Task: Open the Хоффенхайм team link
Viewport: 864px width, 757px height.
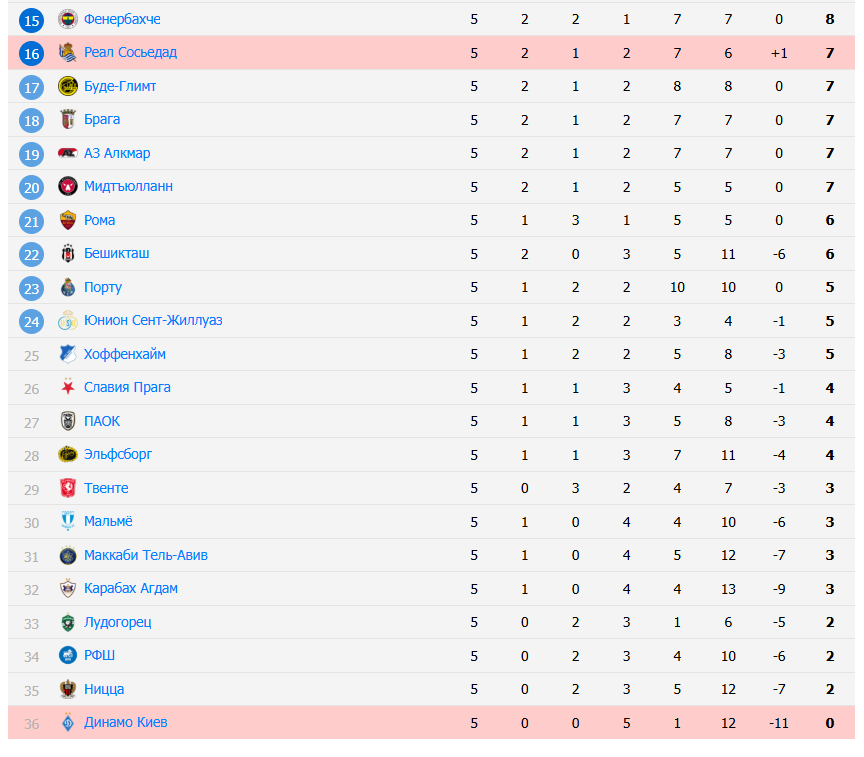Action: (x=125, y=354)
